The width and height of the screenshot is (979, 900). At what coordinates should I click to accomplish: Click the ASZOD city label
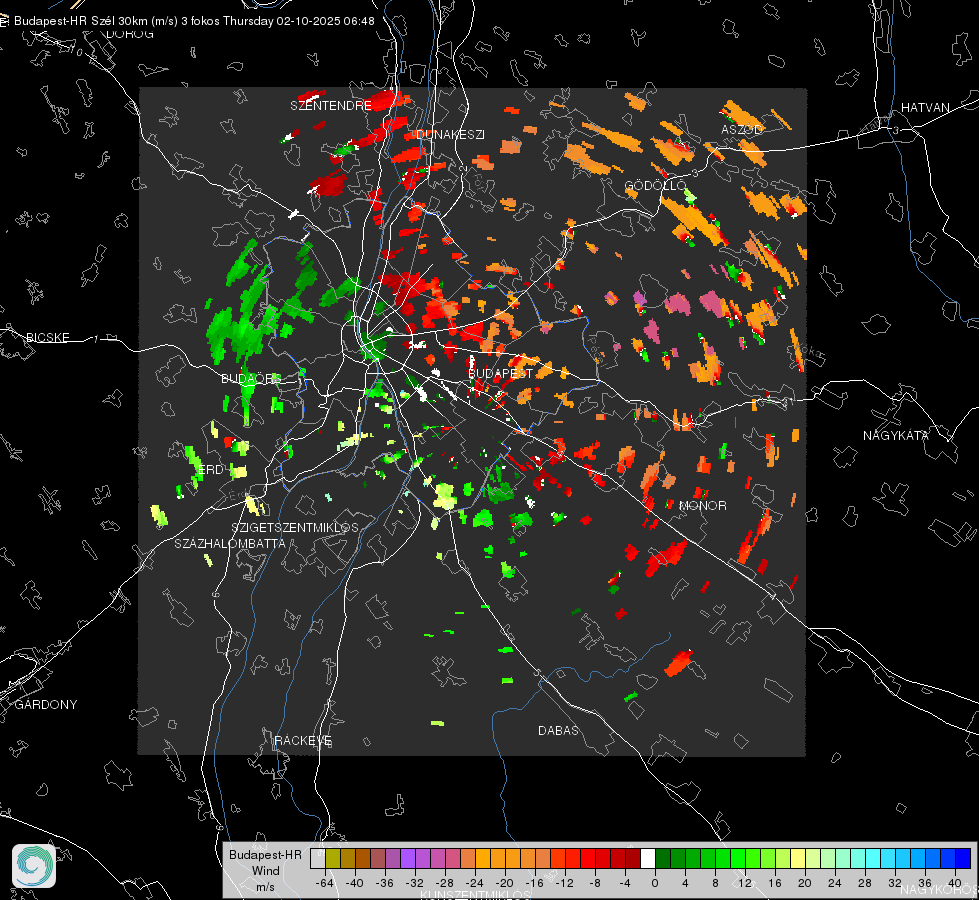coord(741,129)
